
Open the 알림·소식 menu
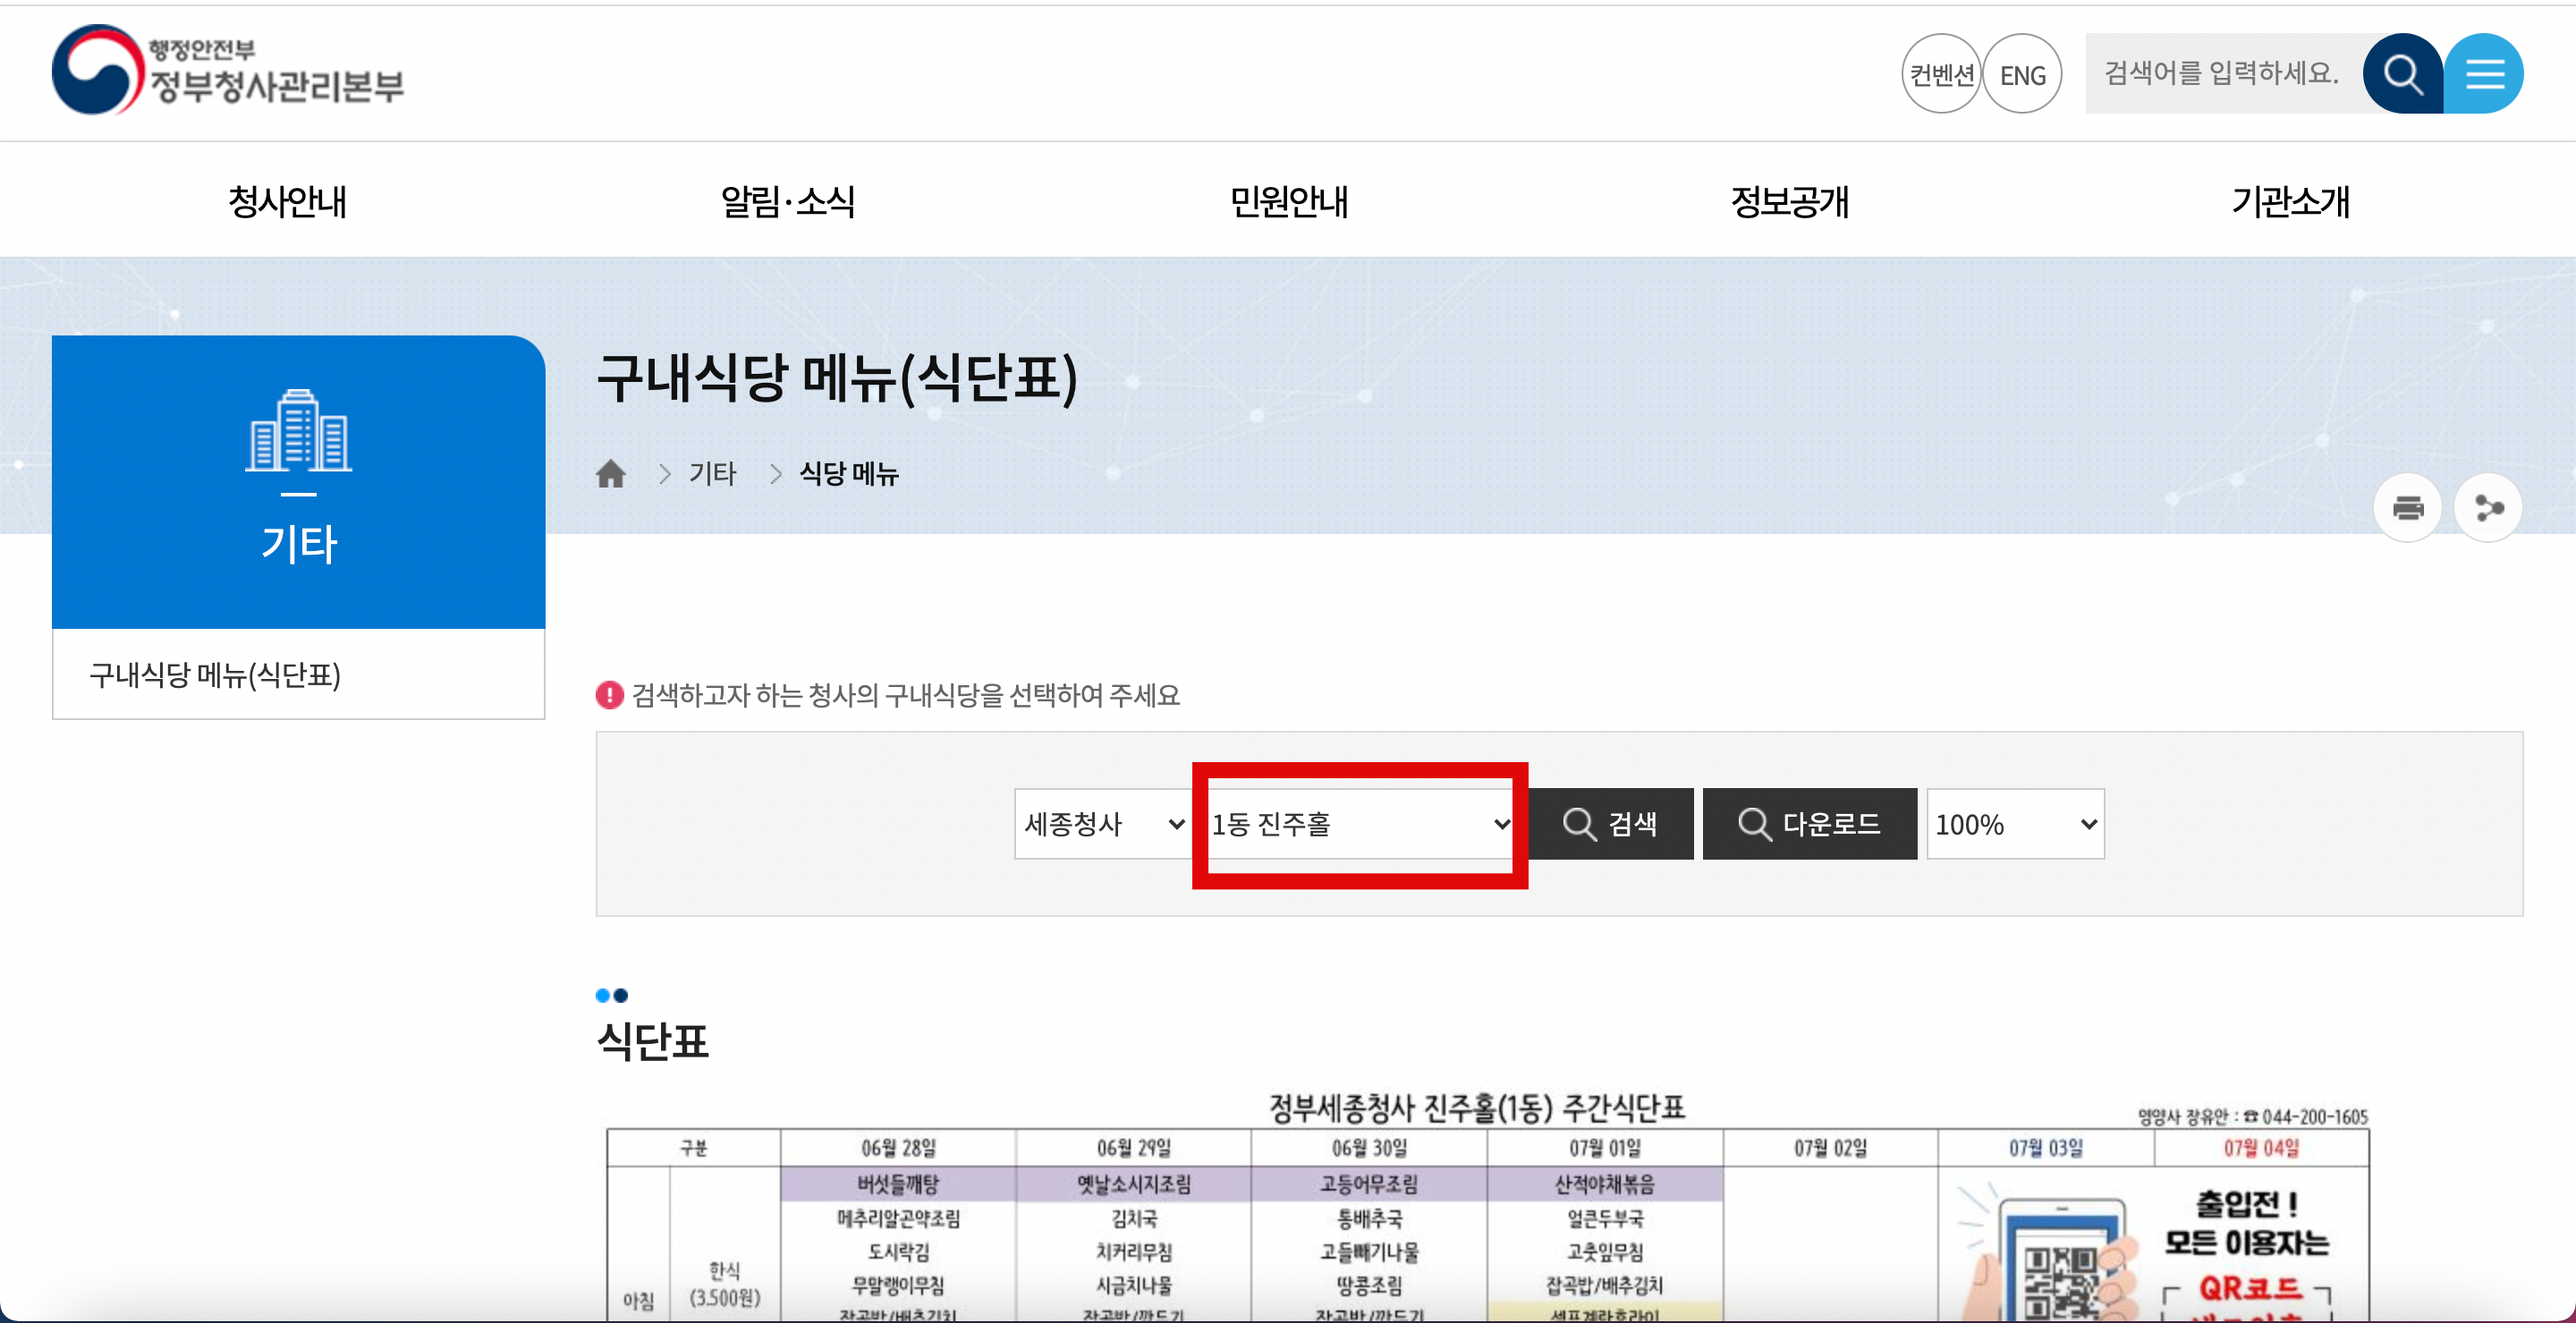point(788,202)
